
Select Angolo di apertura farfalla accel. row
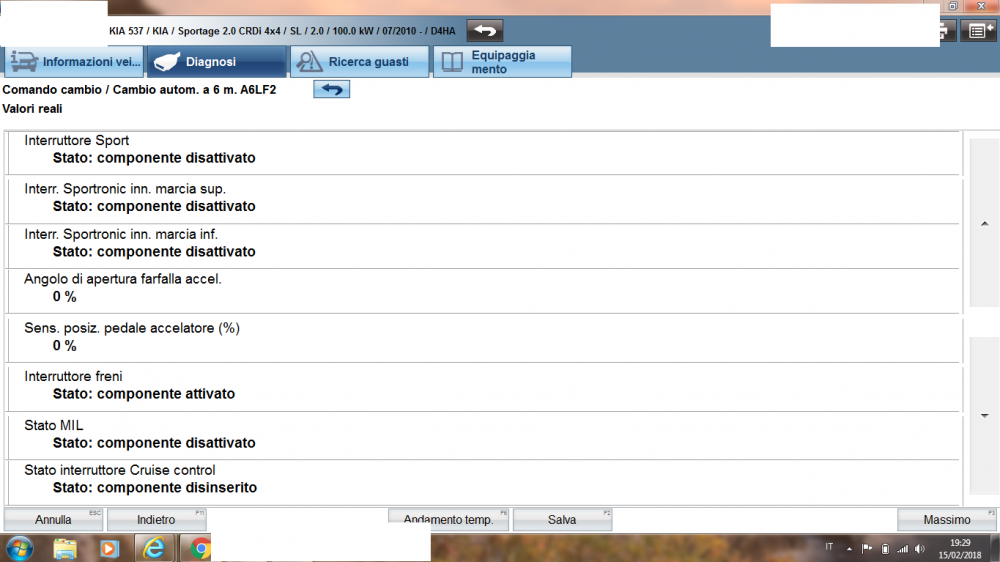(483, 291)
